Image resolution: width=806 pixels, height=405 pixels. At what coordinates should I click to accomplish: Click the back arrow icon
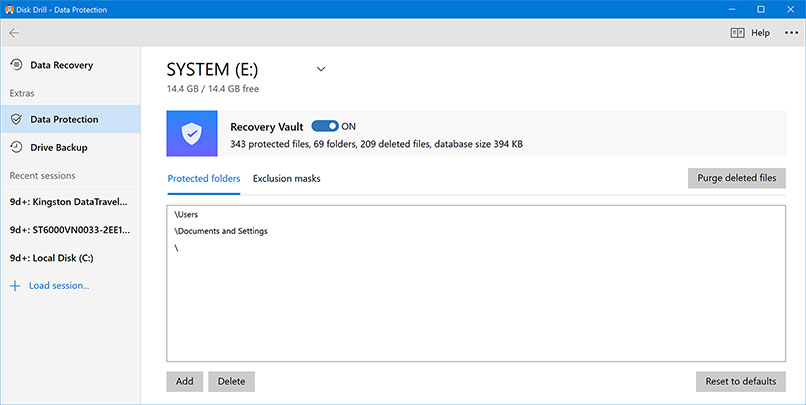click(x=14, y=33)
